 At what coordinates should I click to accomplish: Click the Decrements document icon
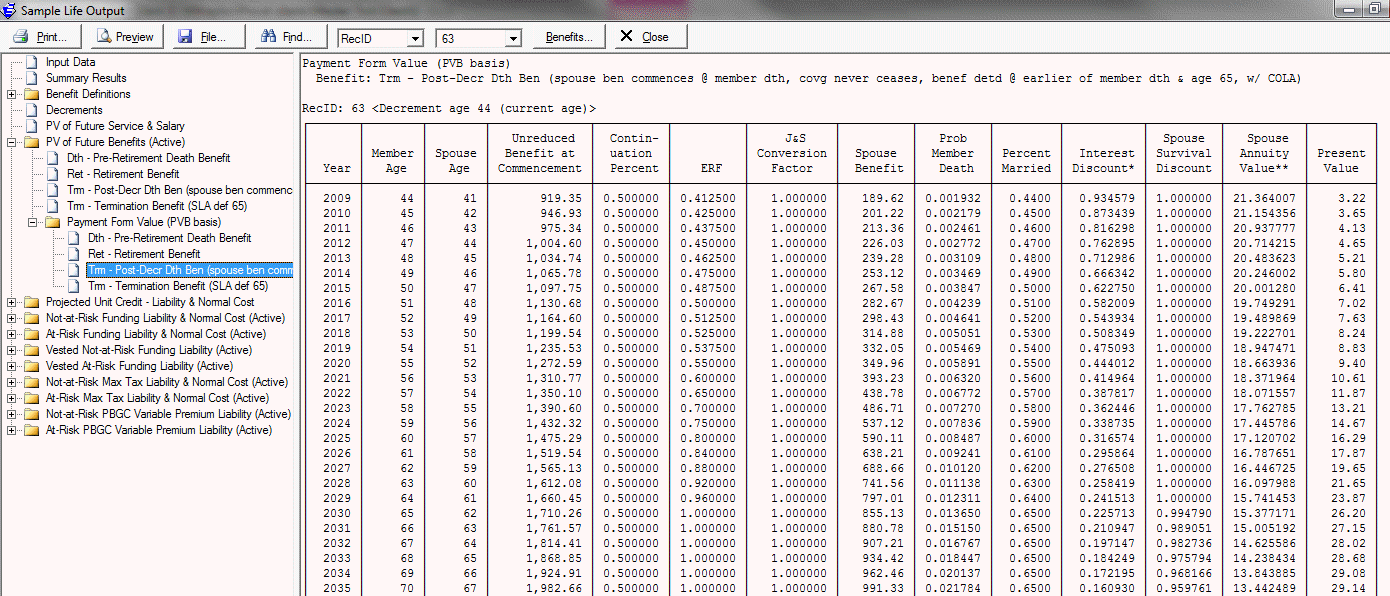point(31,110)
